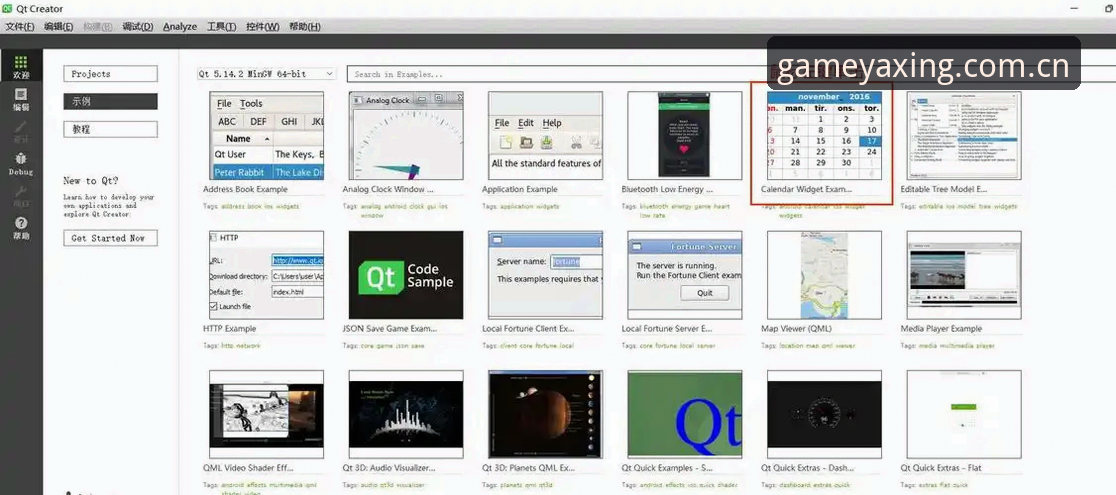Click the Get Started Now button
The height and width of the screenshot is (495, 1116).
coord(110,238)
